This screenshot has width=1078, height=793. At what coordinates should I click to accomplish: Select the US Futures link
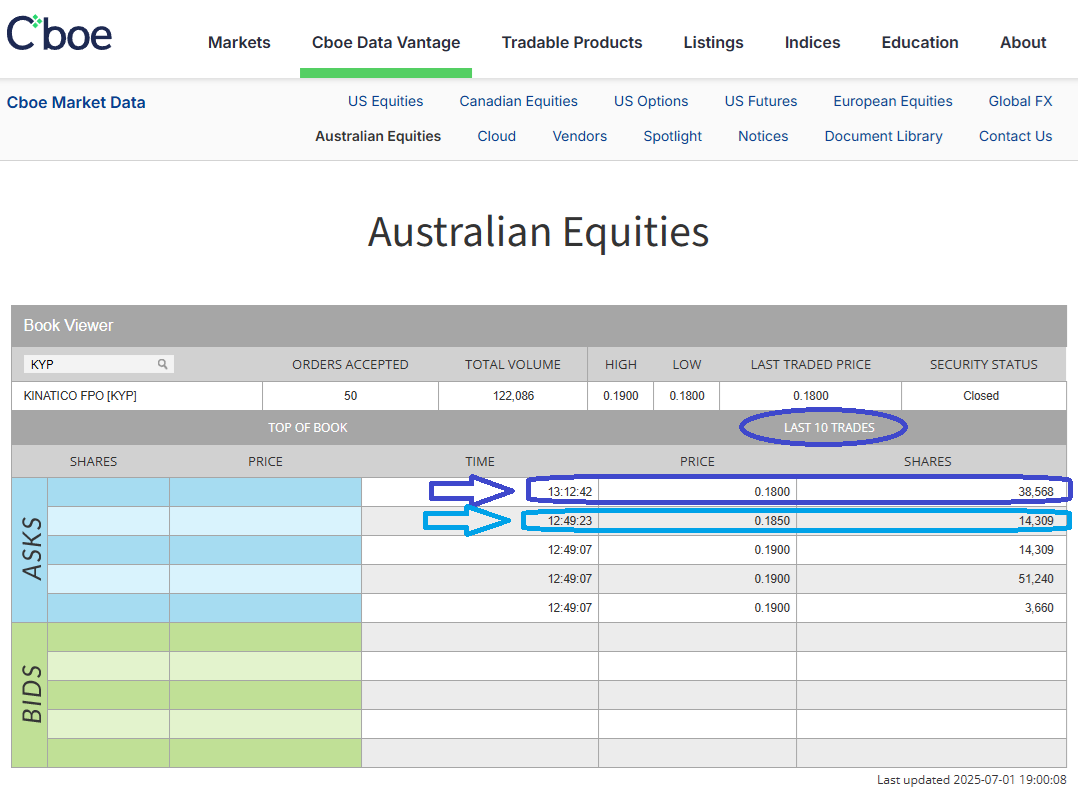click(761, 101)
